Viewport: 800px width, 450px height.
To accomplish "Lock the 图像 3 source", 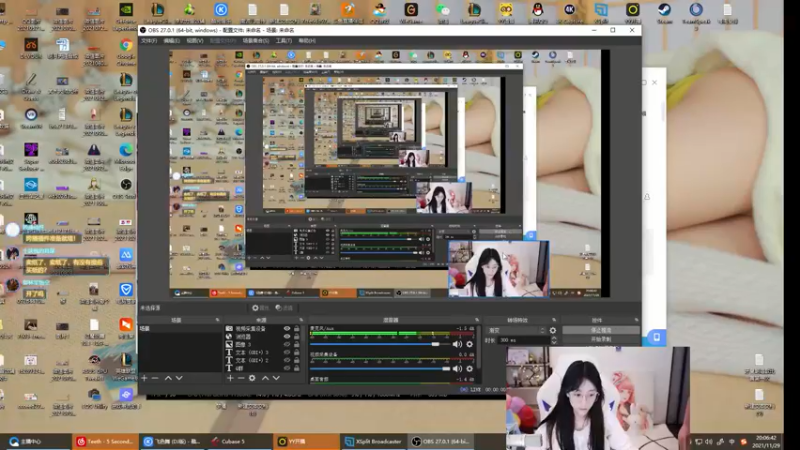I will point(296,344).
